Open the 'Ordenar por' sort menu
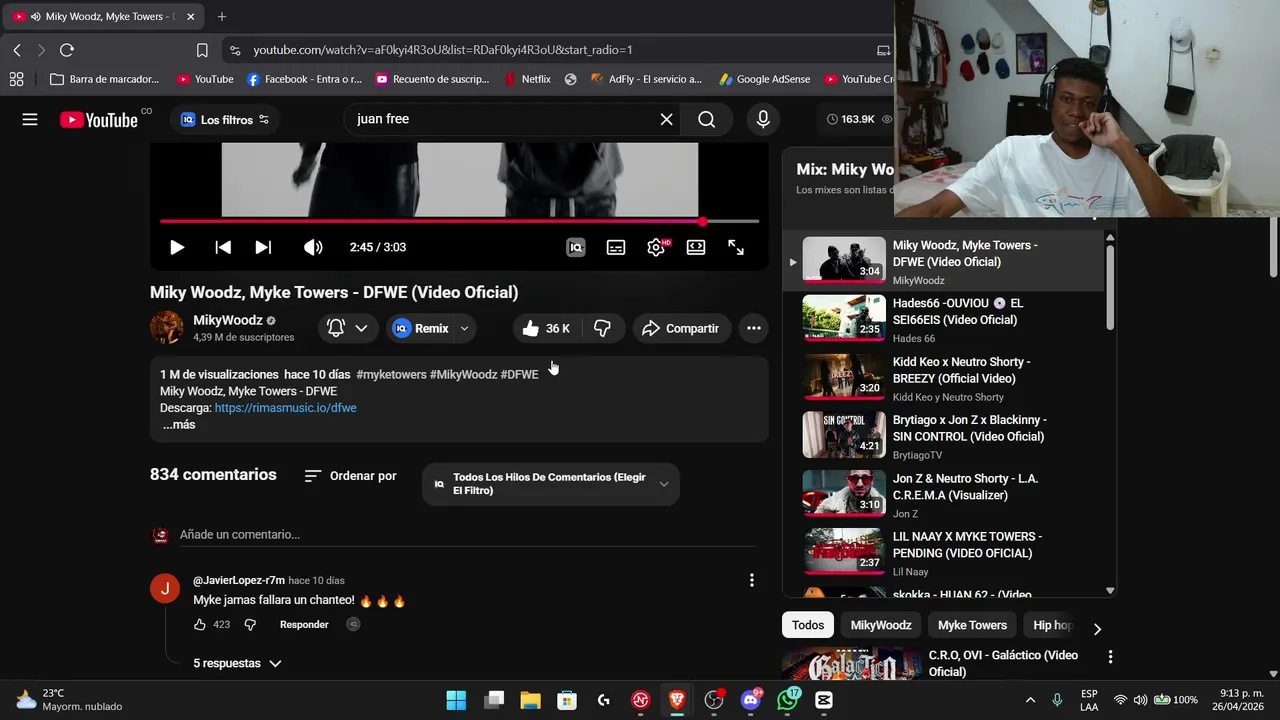The height and width of the screenshot is (720, 1280). pyautogui.click(x=351, y=476)
